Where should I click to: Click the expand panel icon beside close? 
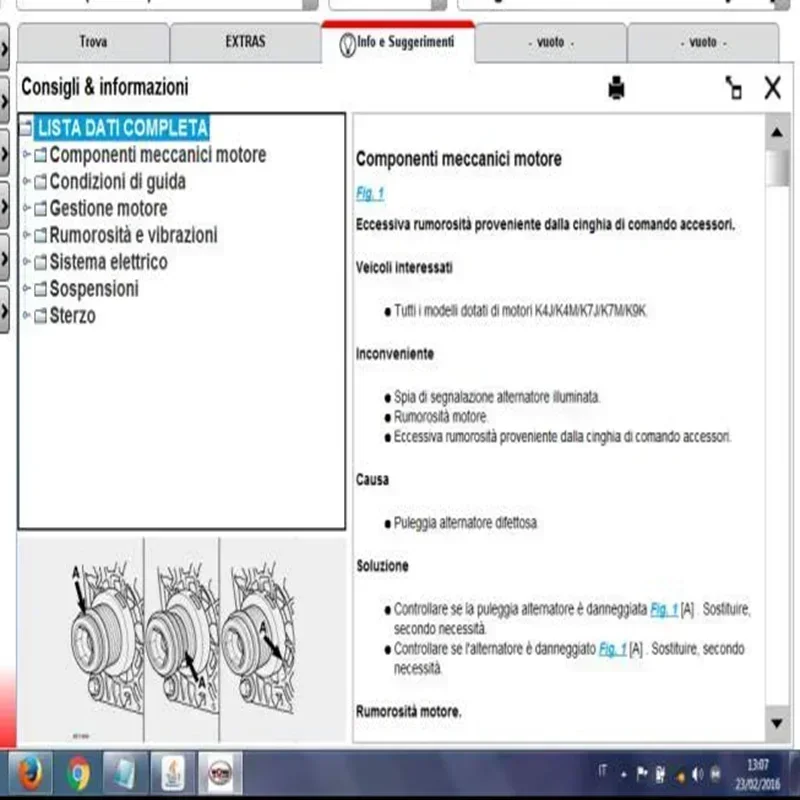click(734, 89)
